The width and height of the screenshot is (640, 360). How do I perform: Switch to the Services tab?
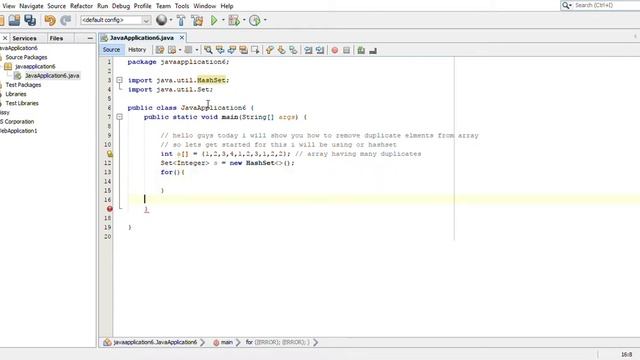click(x=24, y=38)
